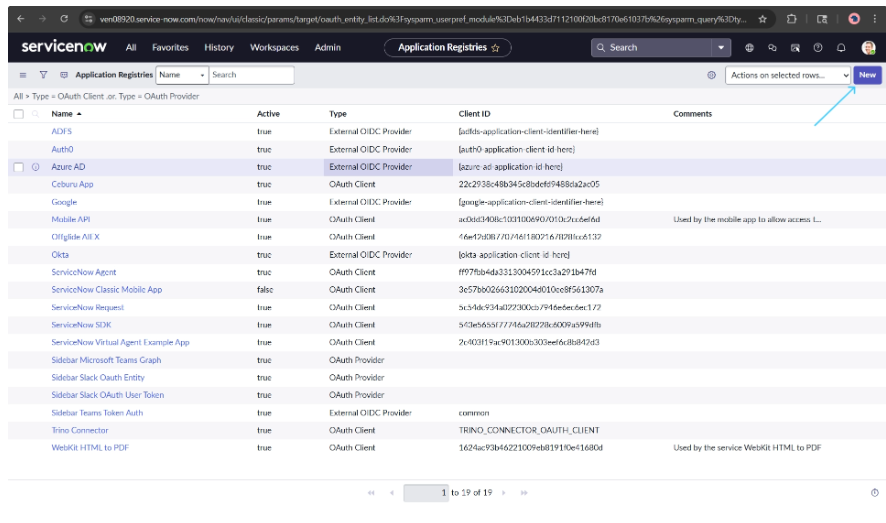Click the New button
The height and width of the screenshot is (523, 886).
[867, 75]
